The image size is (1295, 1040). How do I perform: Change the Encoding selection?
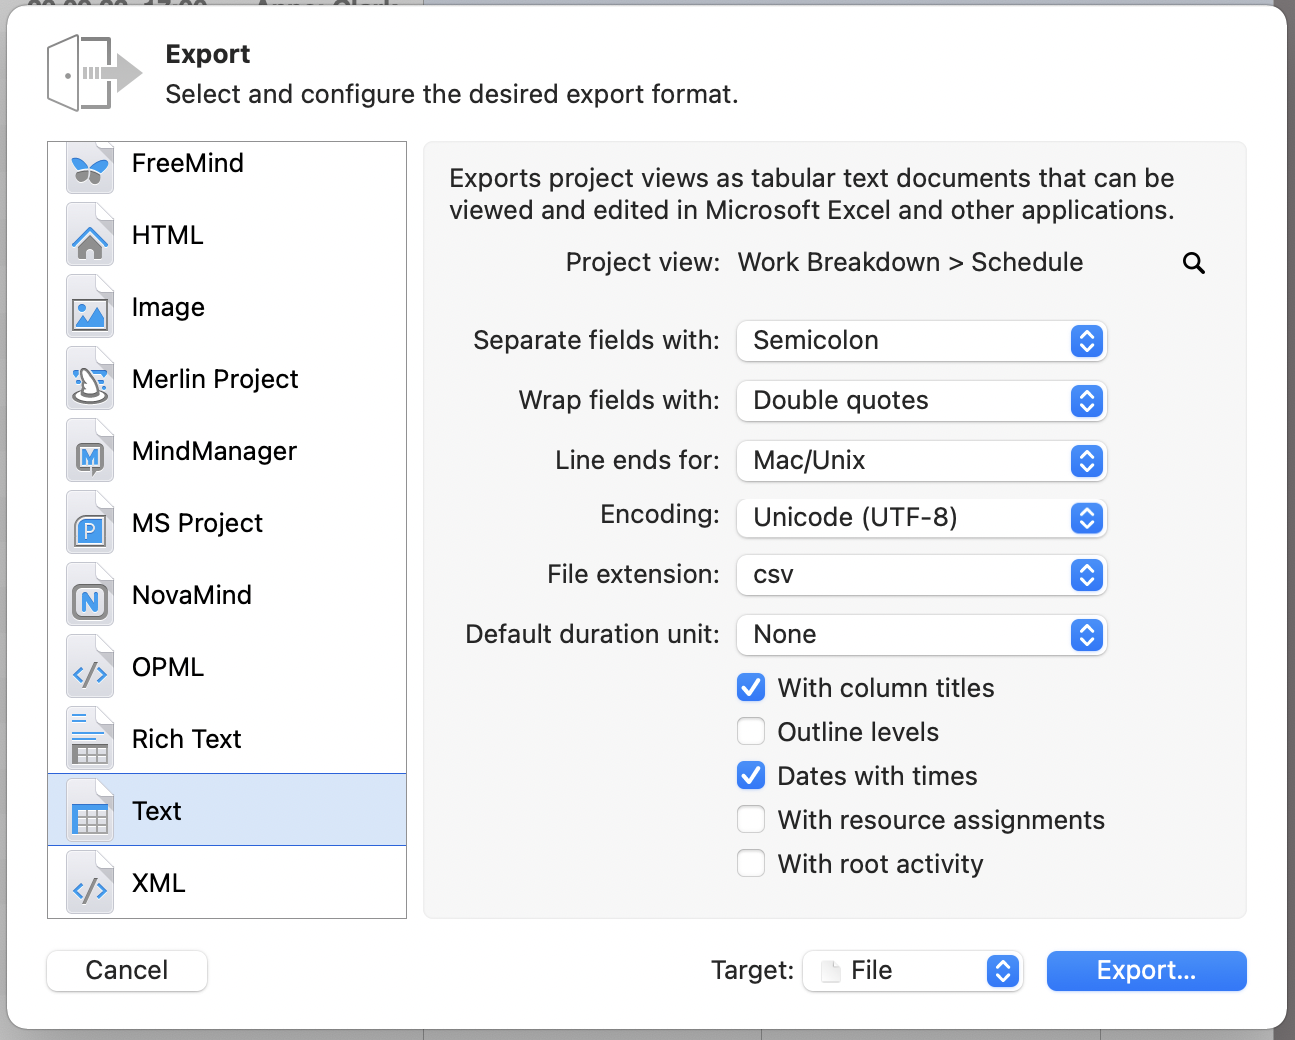[x=920, y=517]
